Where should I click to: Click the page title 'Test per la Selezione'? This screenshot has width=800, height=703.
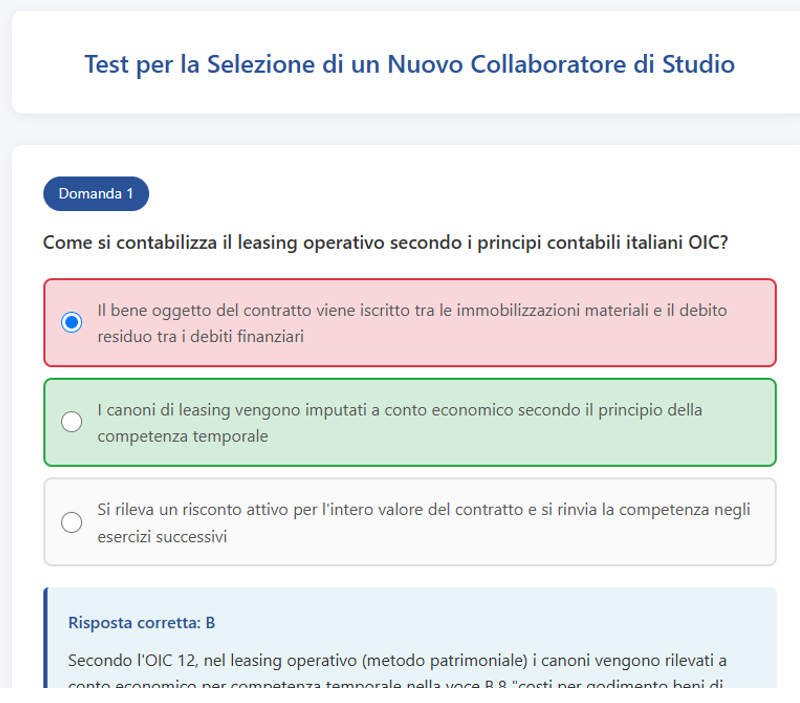409,64
